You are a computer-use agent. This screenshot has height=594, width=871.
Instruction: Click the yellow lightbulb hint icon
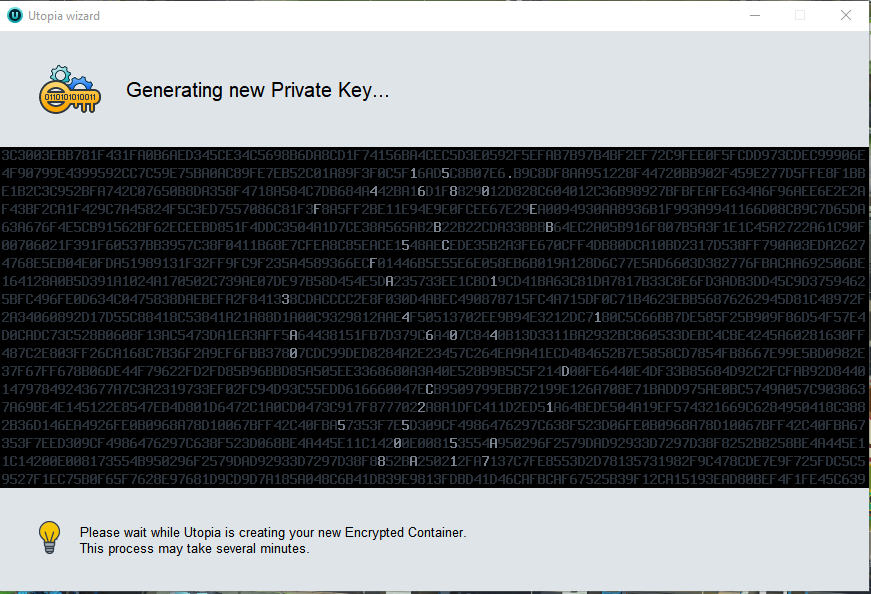(50, 537)
